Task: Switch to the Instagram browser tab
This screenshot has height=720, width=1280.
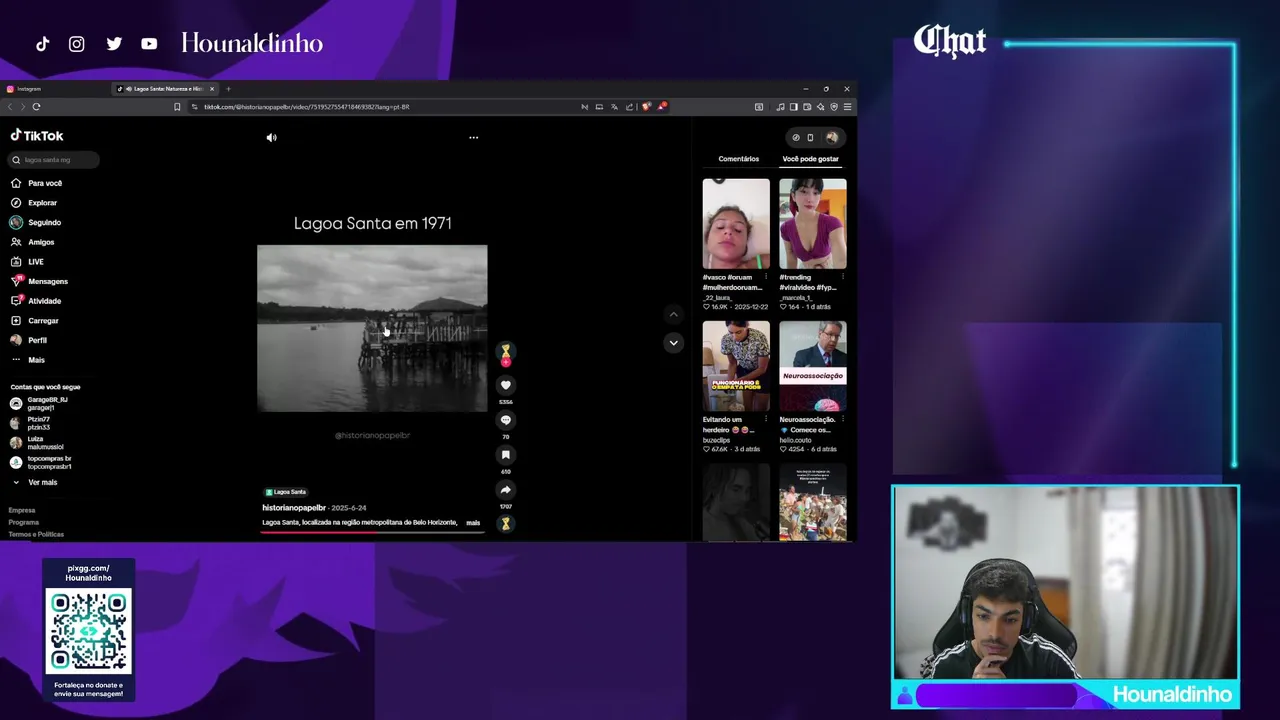Action: tap(55, 89)
